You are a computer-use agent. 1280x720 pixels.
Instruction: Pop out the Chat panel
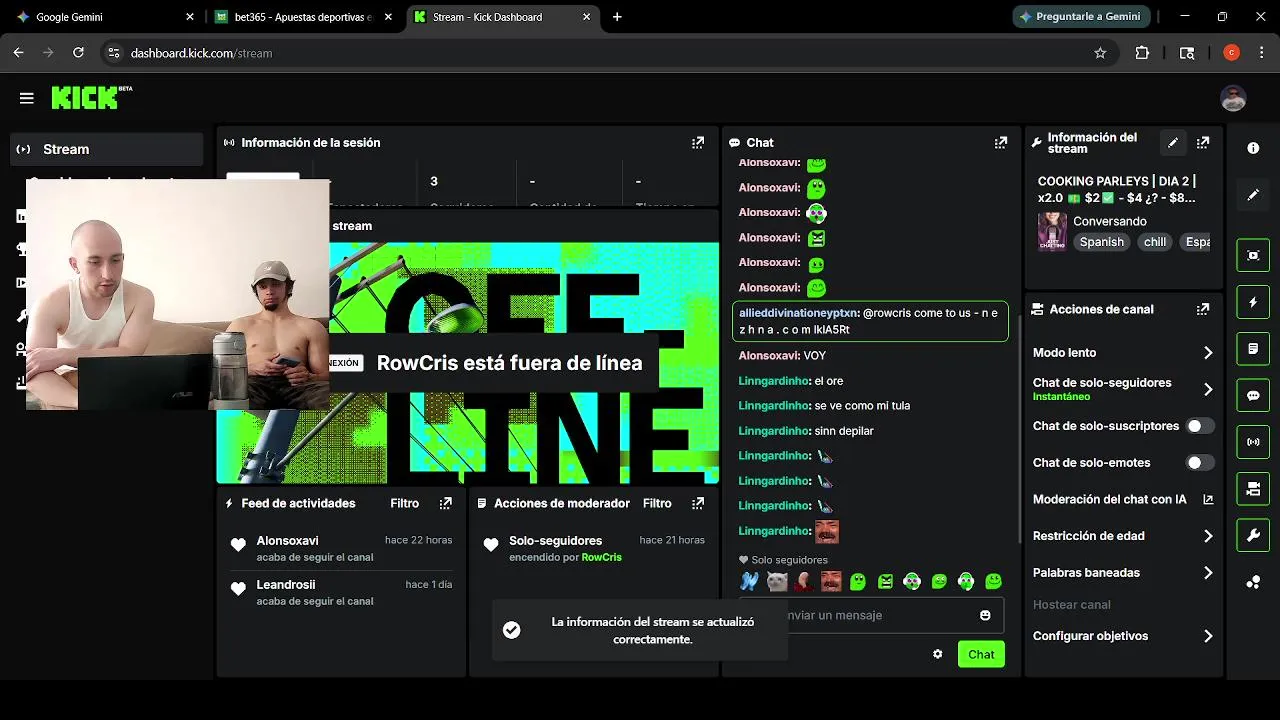(1001, 143)
